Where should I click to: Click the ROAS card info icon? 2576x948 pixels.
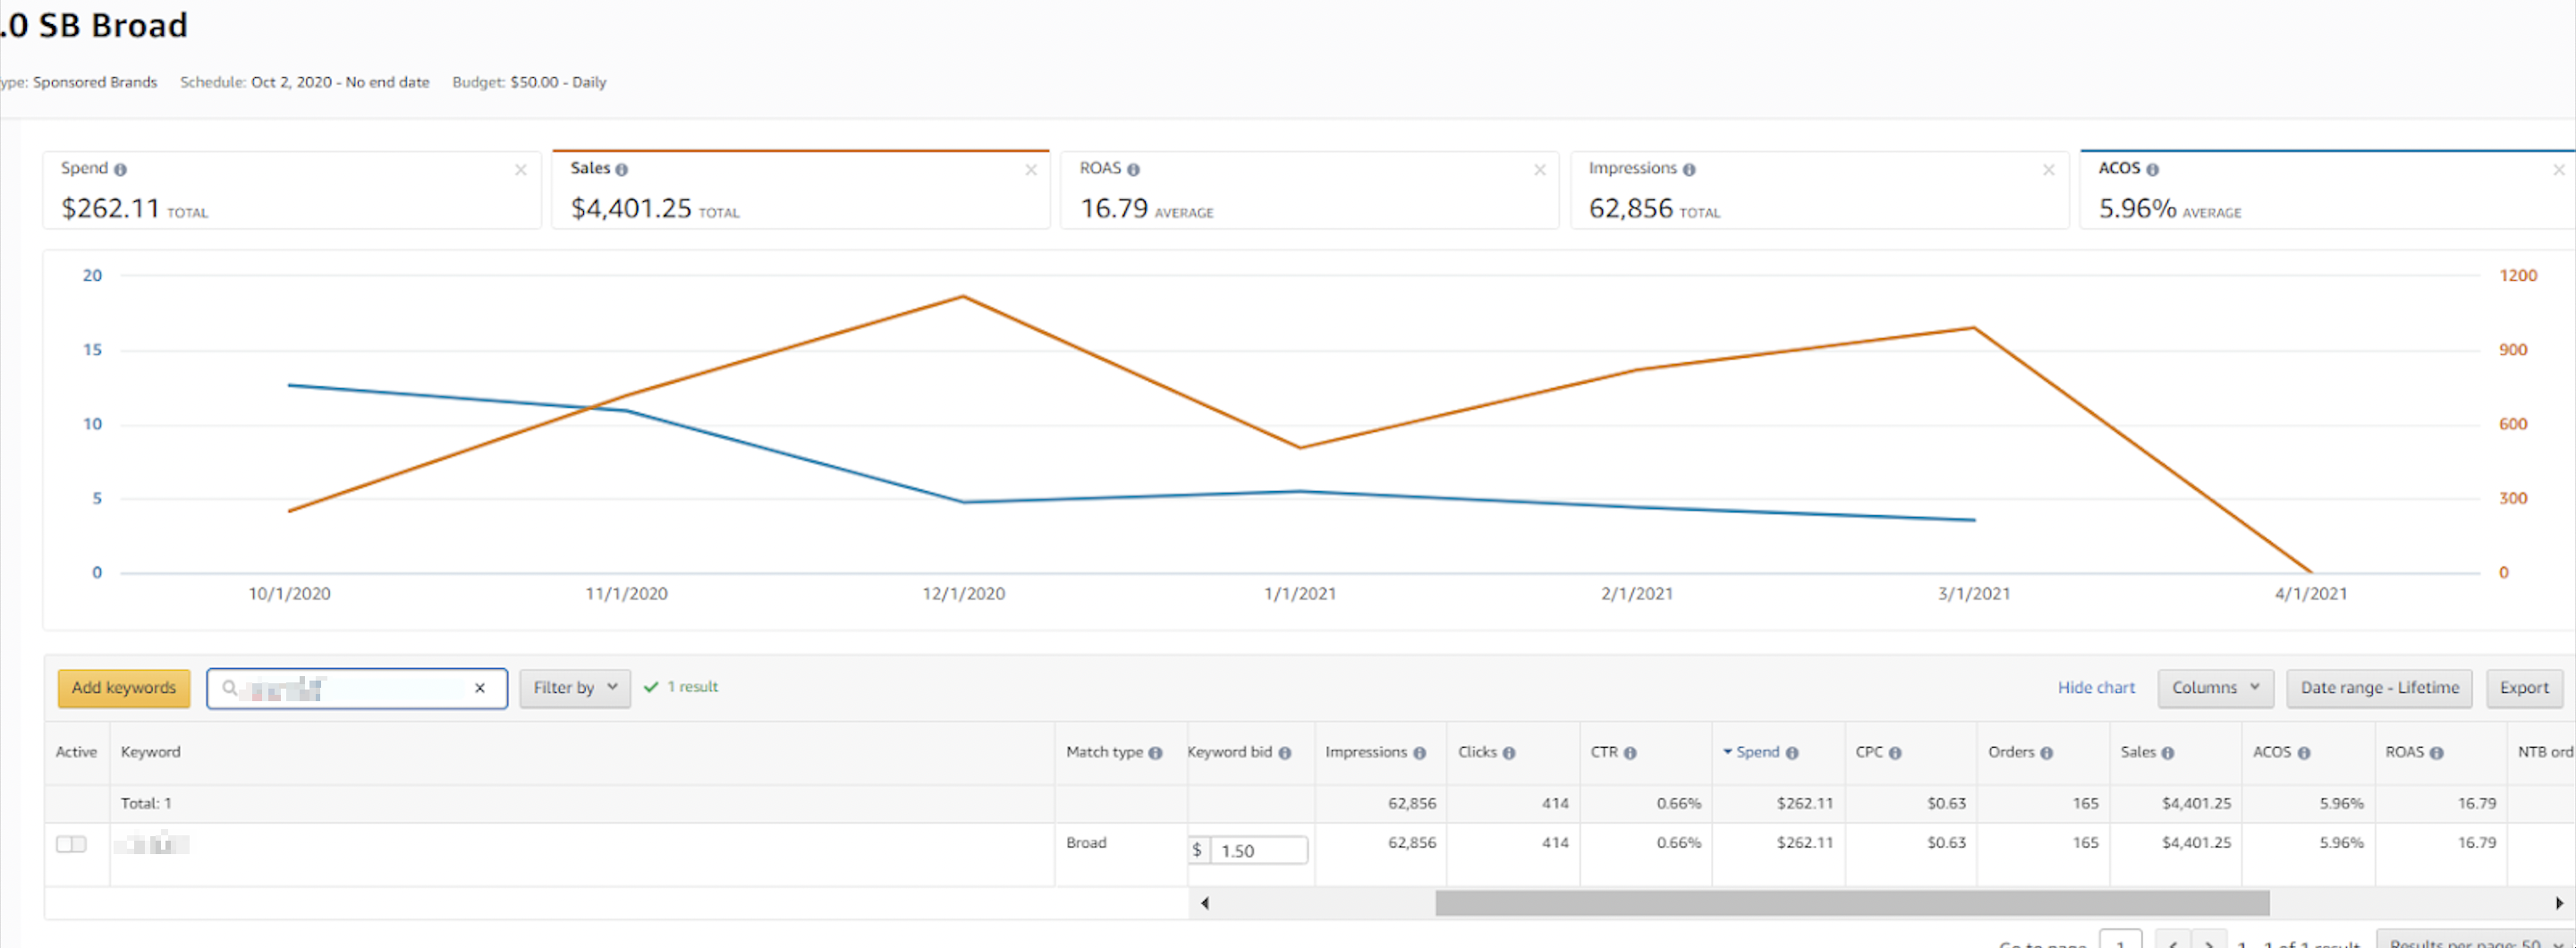point(1133,168)
